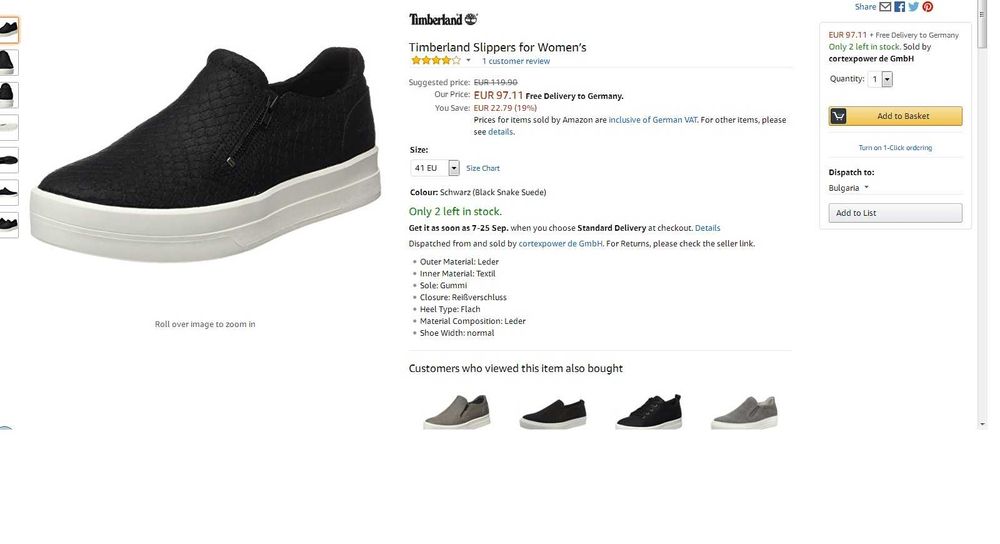Share this product via email icon
The image size is (1000, 544).
coord(885,7)
